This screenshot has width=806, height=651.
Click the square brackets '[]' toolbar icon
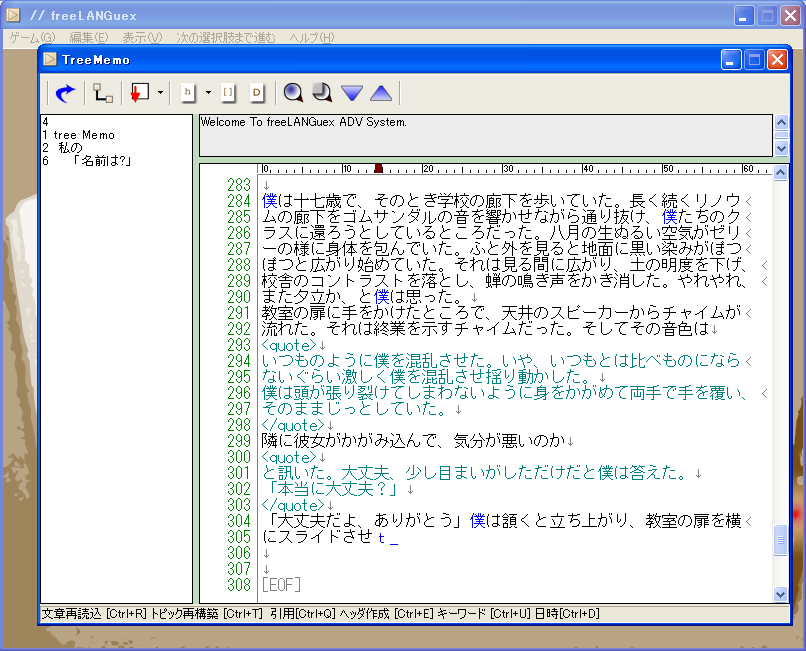[228, 93]
